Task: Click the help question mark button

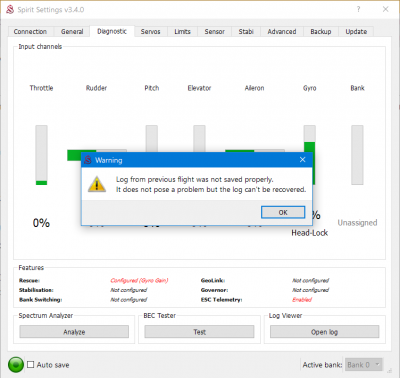Action: (358, 9)
